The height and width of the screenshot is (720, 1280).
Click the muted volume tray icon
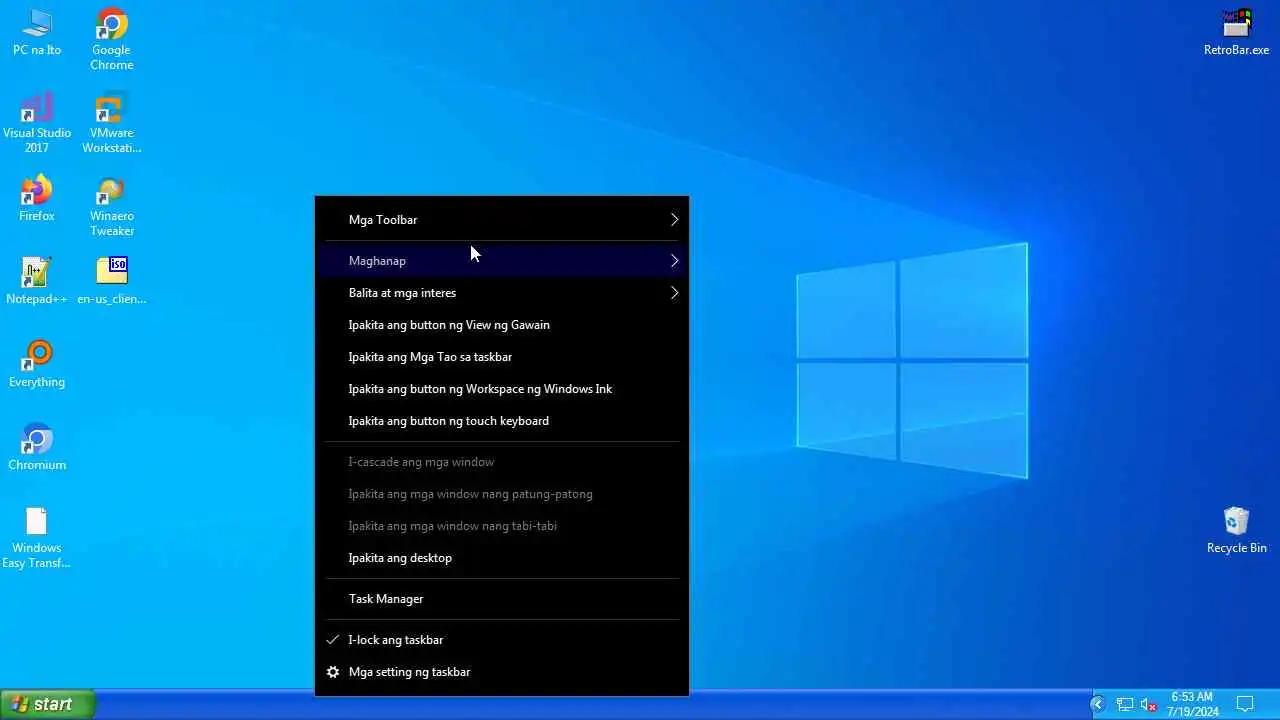coord(1149,705)
